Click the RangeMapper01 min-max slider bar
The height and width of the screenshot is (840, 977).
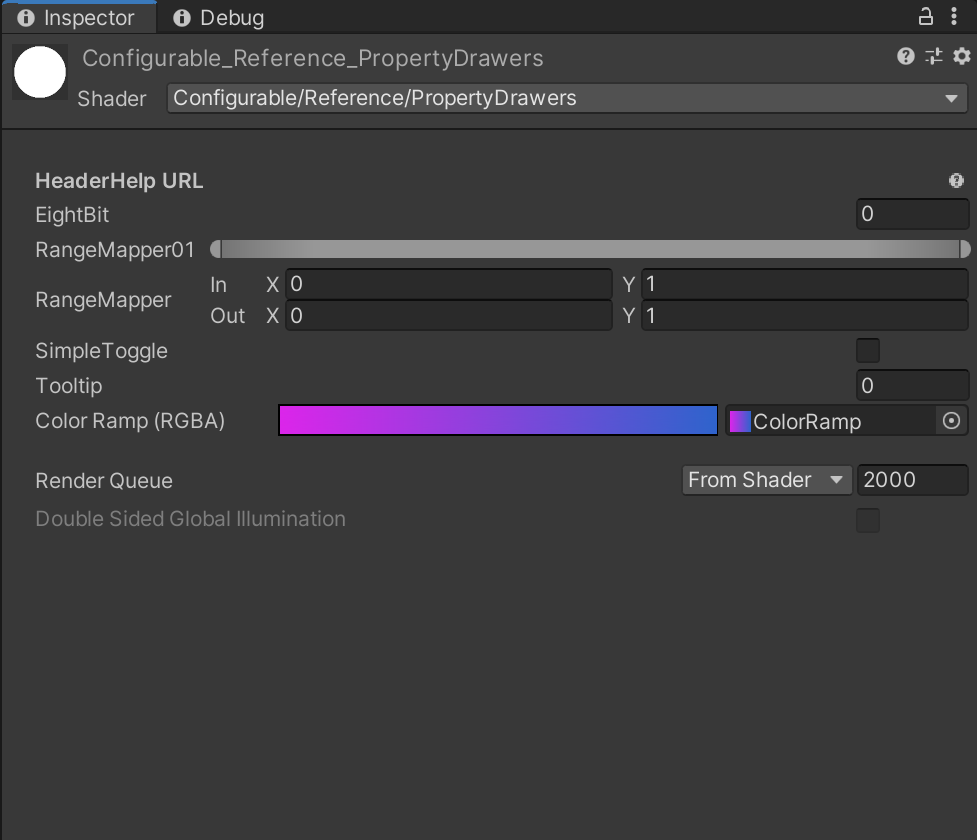(590, 249)
